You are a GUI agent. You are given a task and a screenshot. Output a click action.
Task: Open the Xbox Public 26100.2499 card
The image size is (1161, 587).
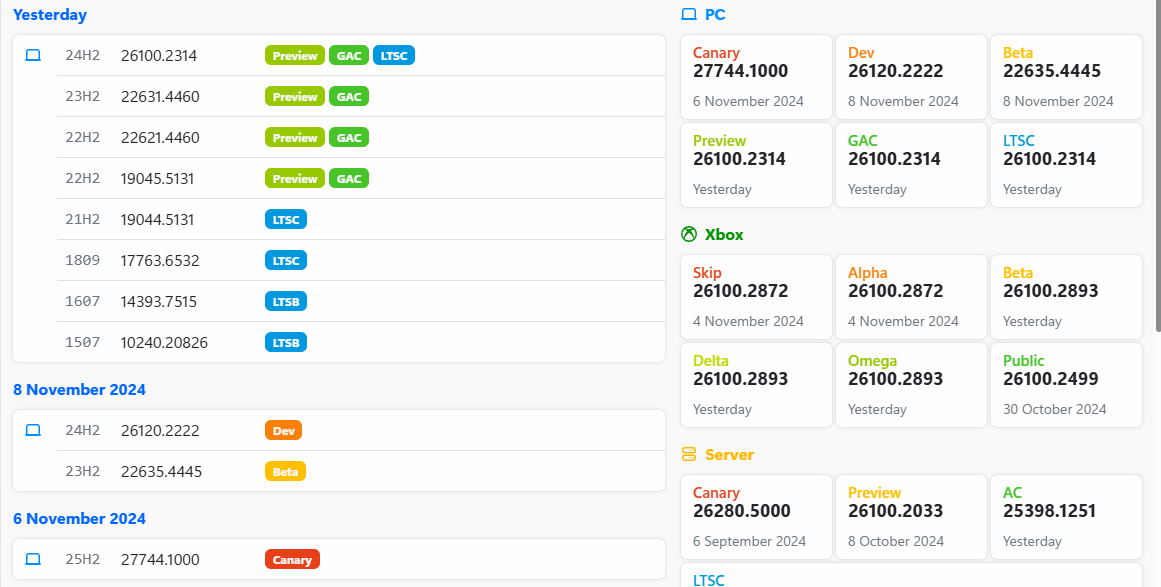click(x=1066, y=385)
